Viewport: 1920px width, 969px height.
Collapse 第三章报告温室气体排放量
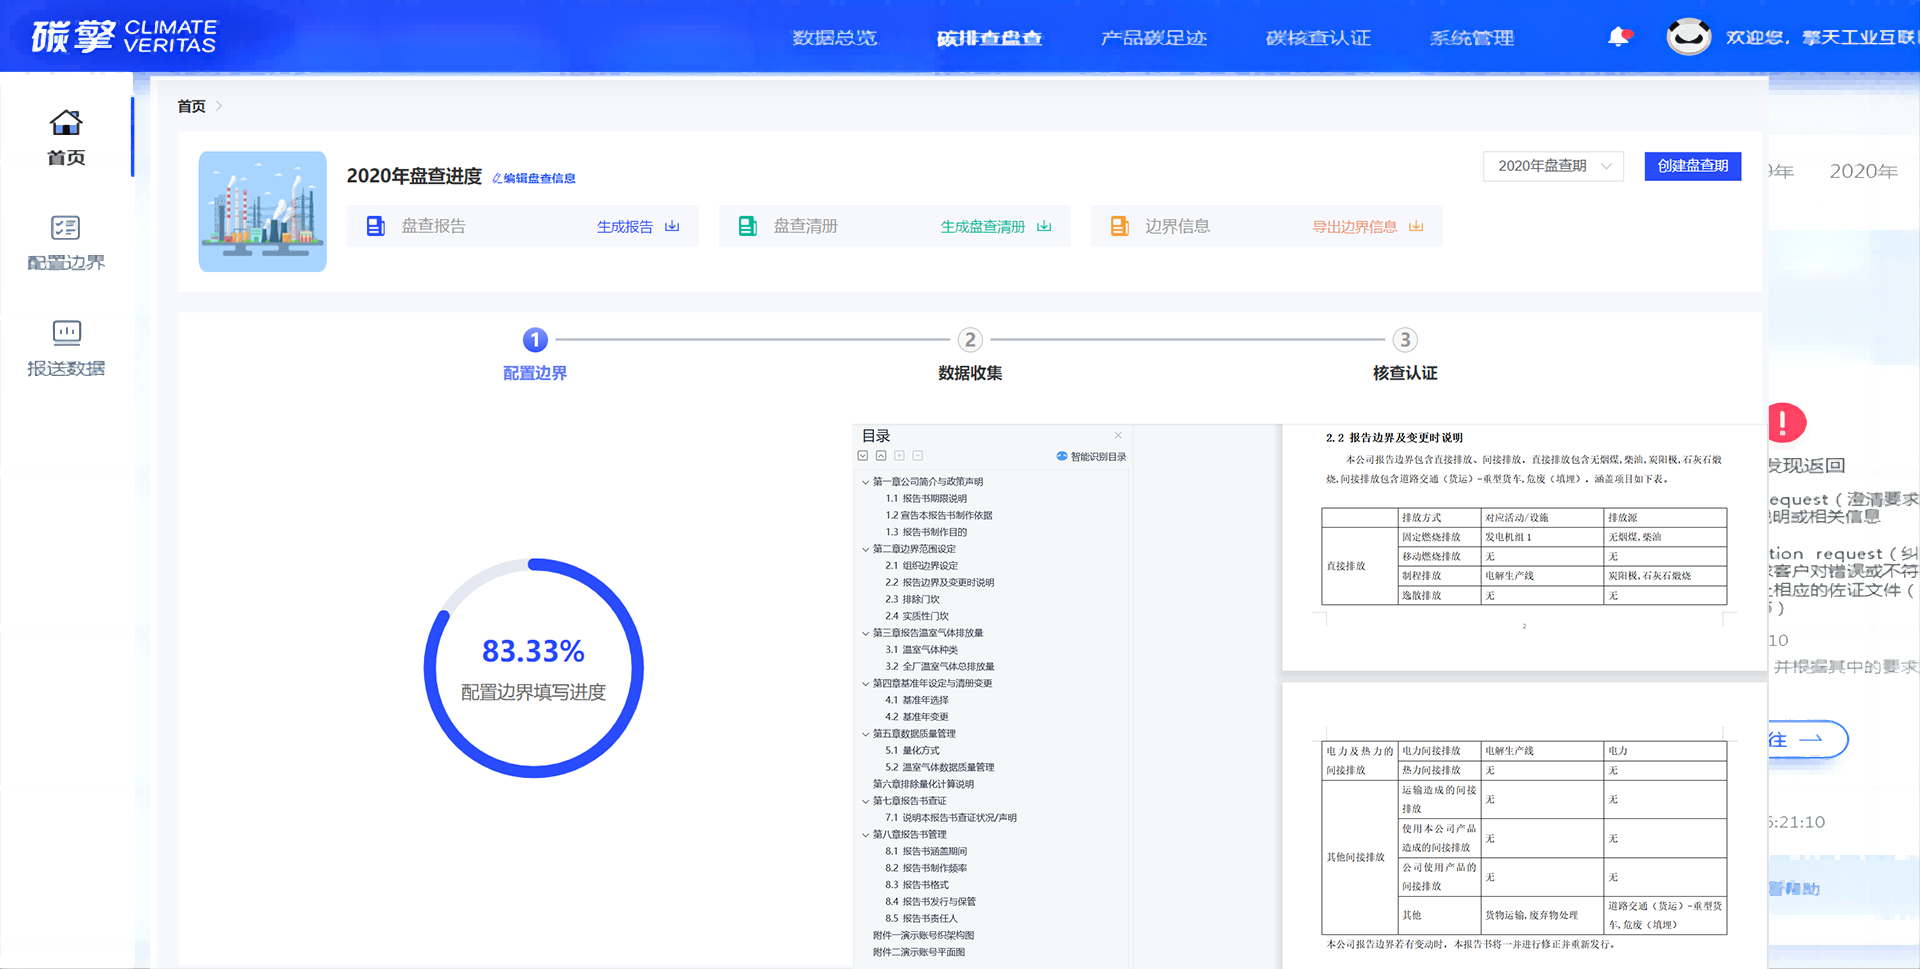866,633
